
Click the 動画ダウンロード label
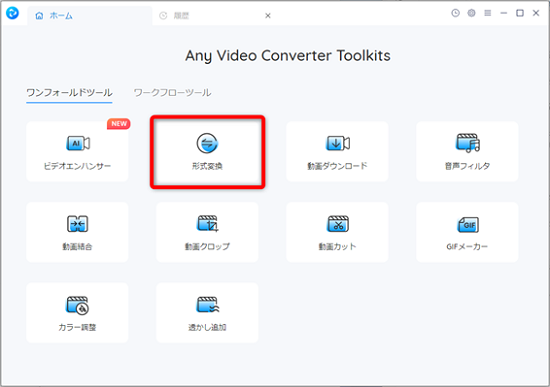pyautogui.click(x=337, y=166)
